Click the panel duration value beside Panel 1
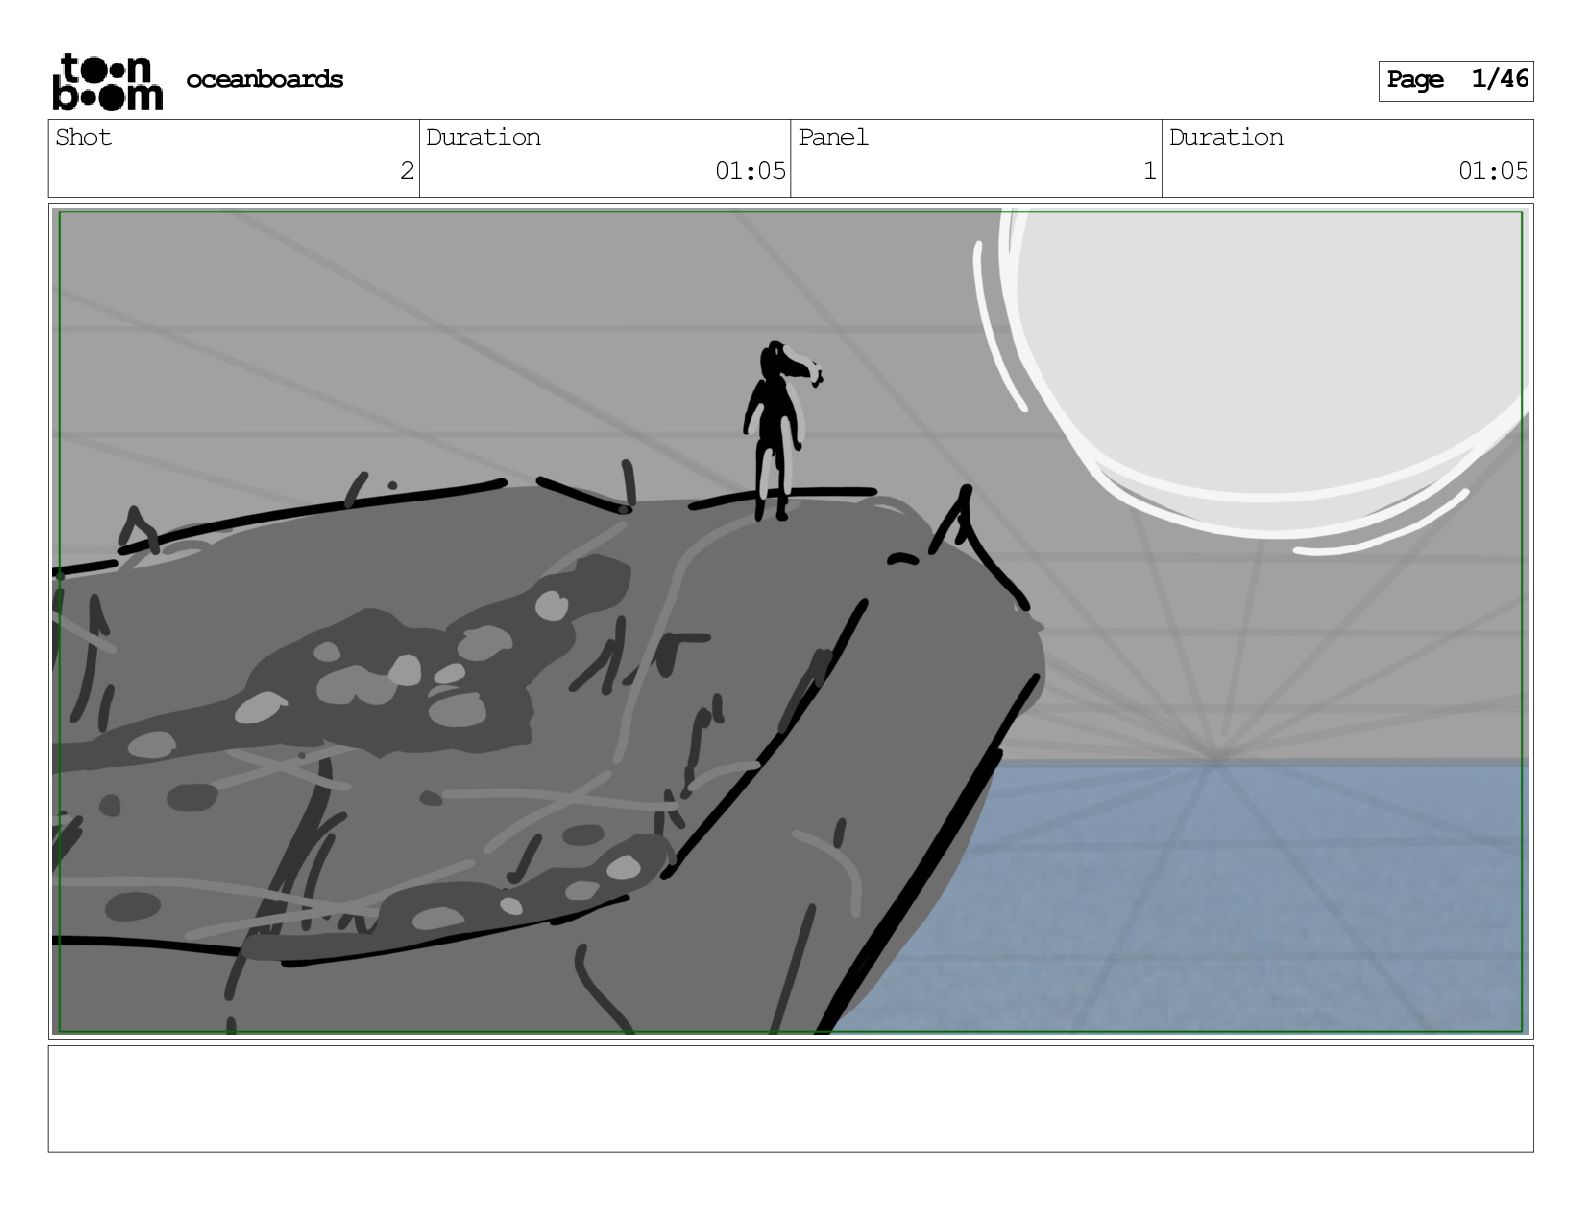This screenshot has width=1584, height=1224. 1493,171
